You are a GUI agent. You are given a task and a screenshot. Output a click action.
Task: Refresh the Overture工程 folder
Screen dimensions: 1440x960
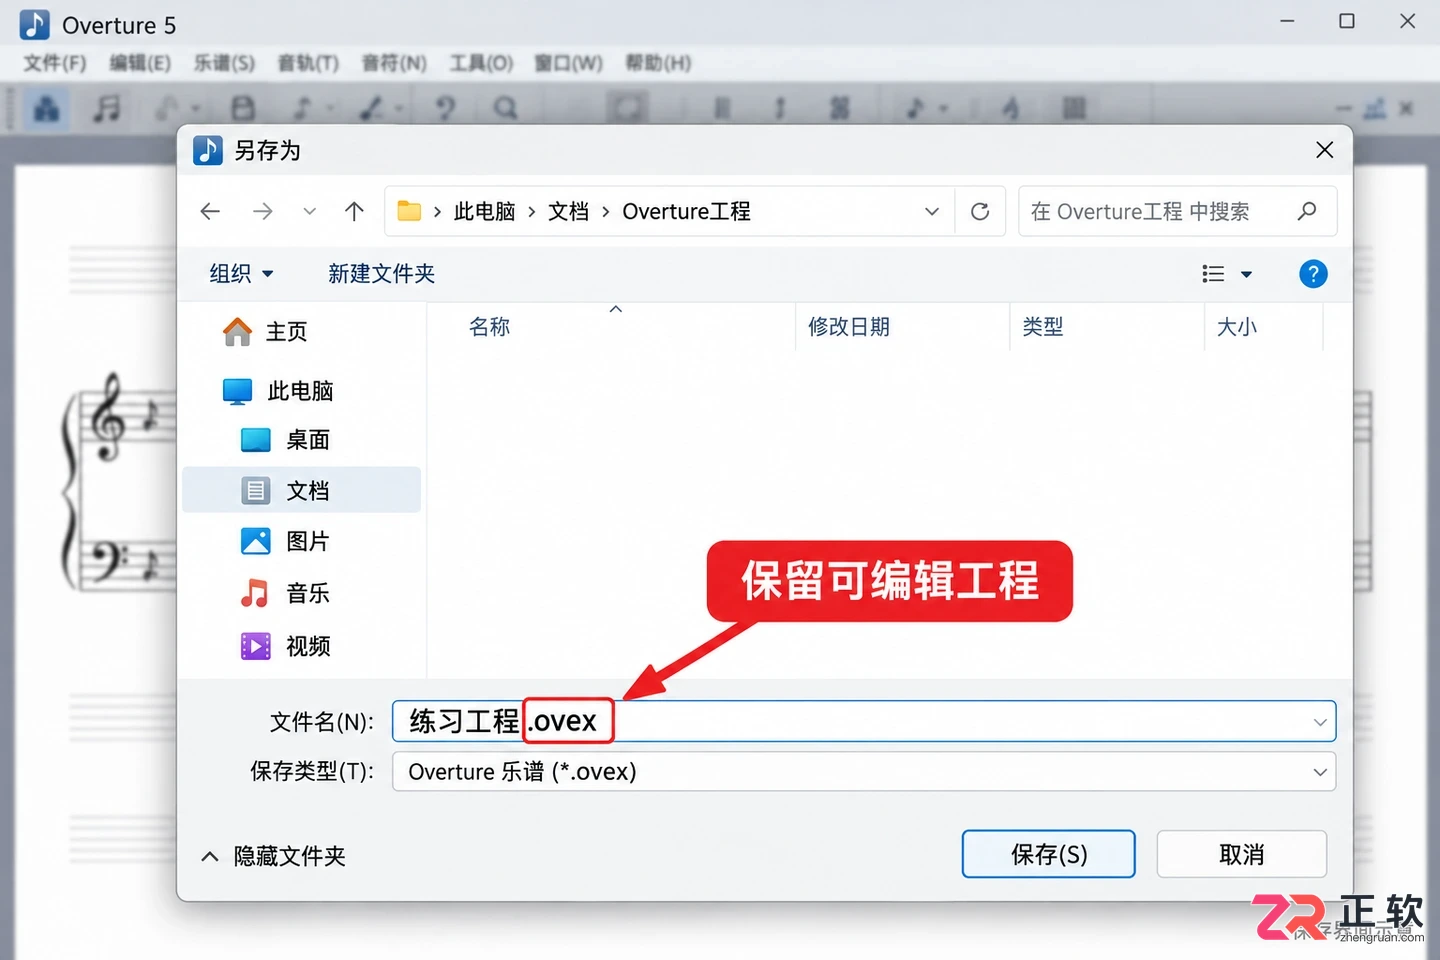pos(980,211)
